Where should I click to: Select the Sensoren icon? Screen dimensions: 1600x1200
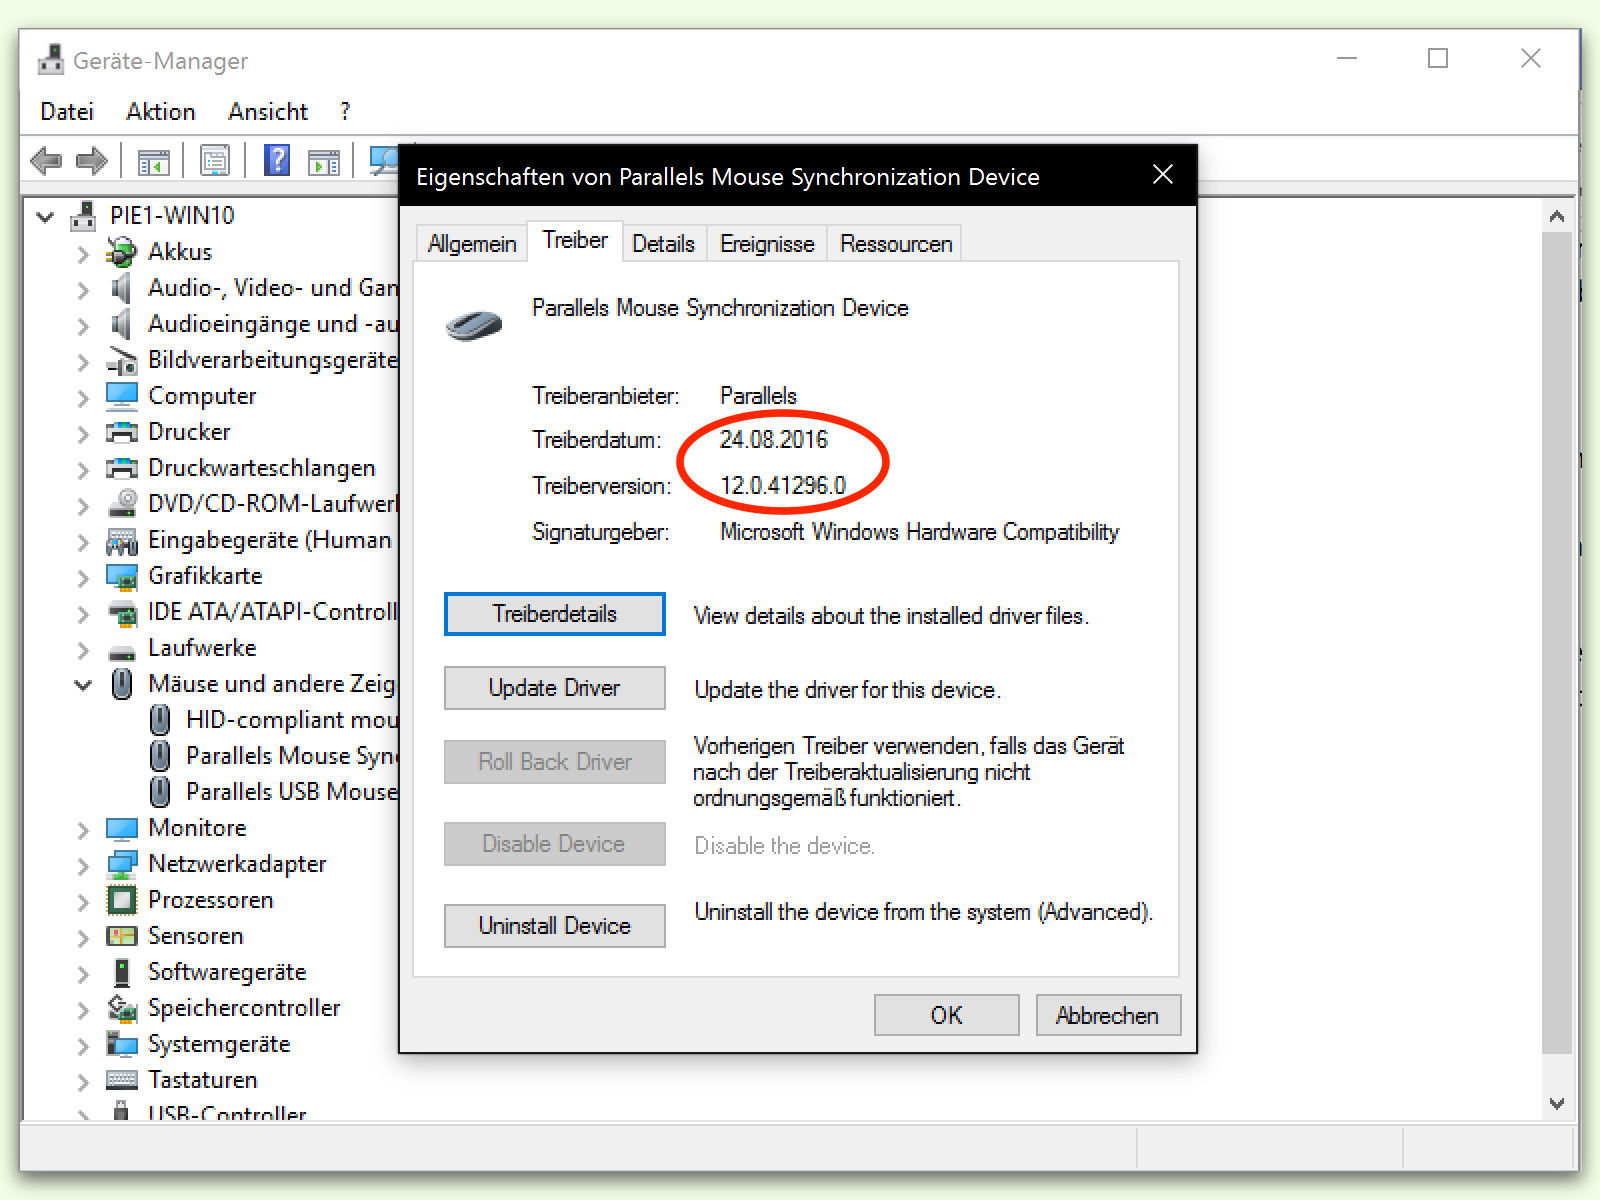(x=122, y=936)
